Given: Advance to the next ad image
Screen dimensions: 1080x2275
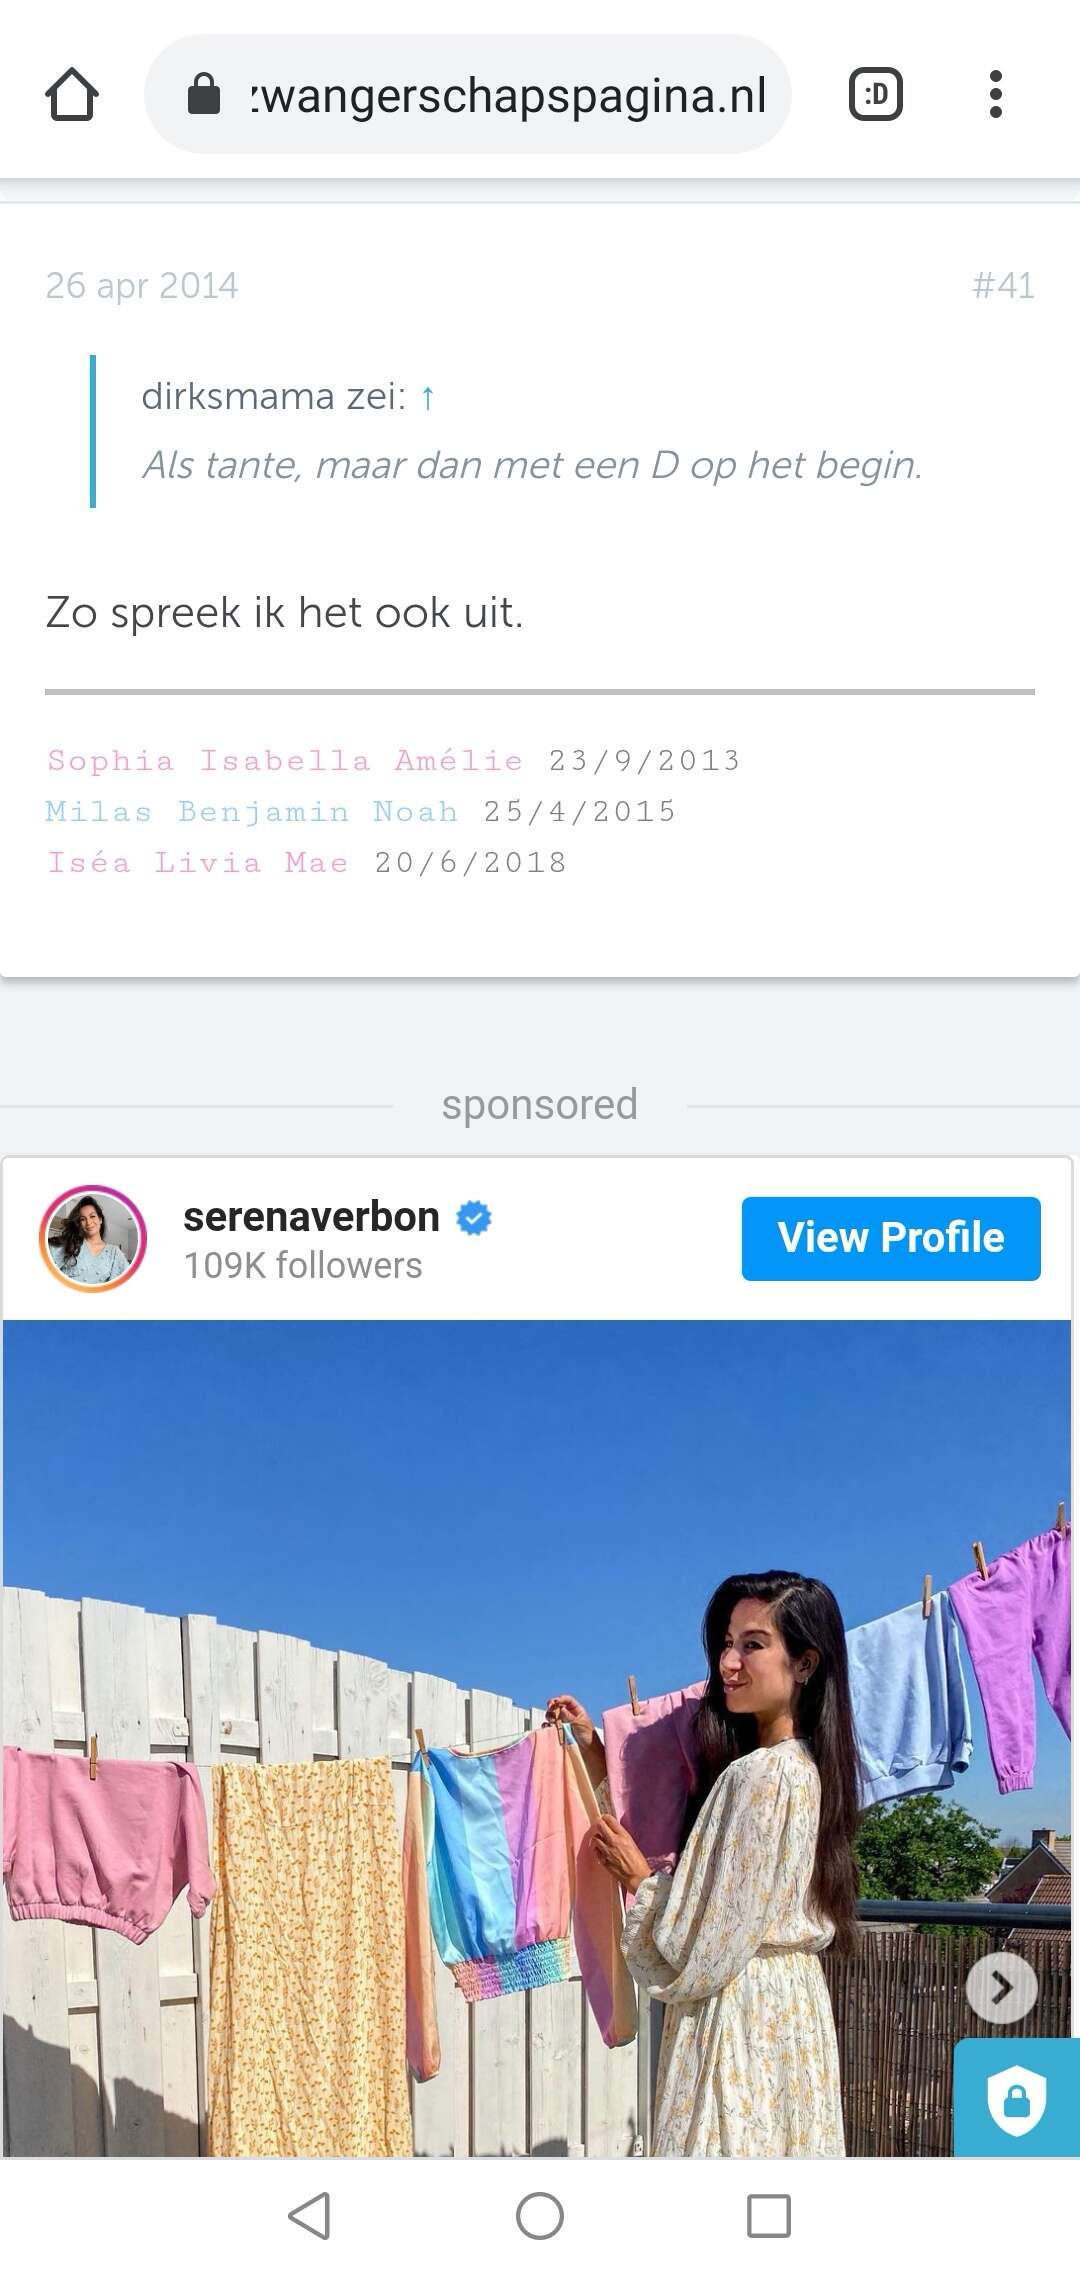Looking at the screenshot, I should pos(1002,1988).
